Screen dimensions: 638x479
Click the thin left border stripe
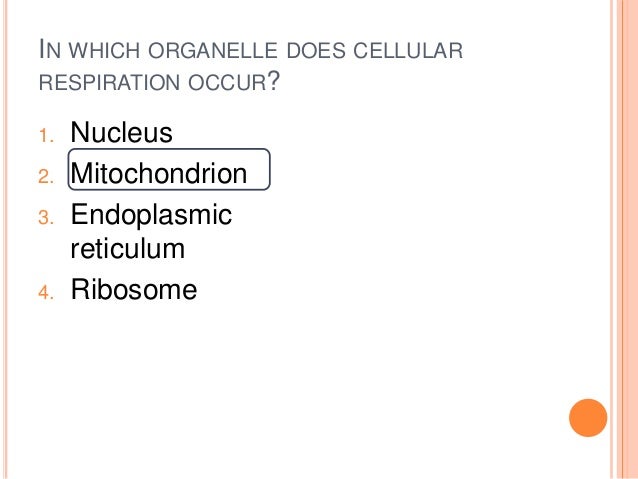coord(5,239)
